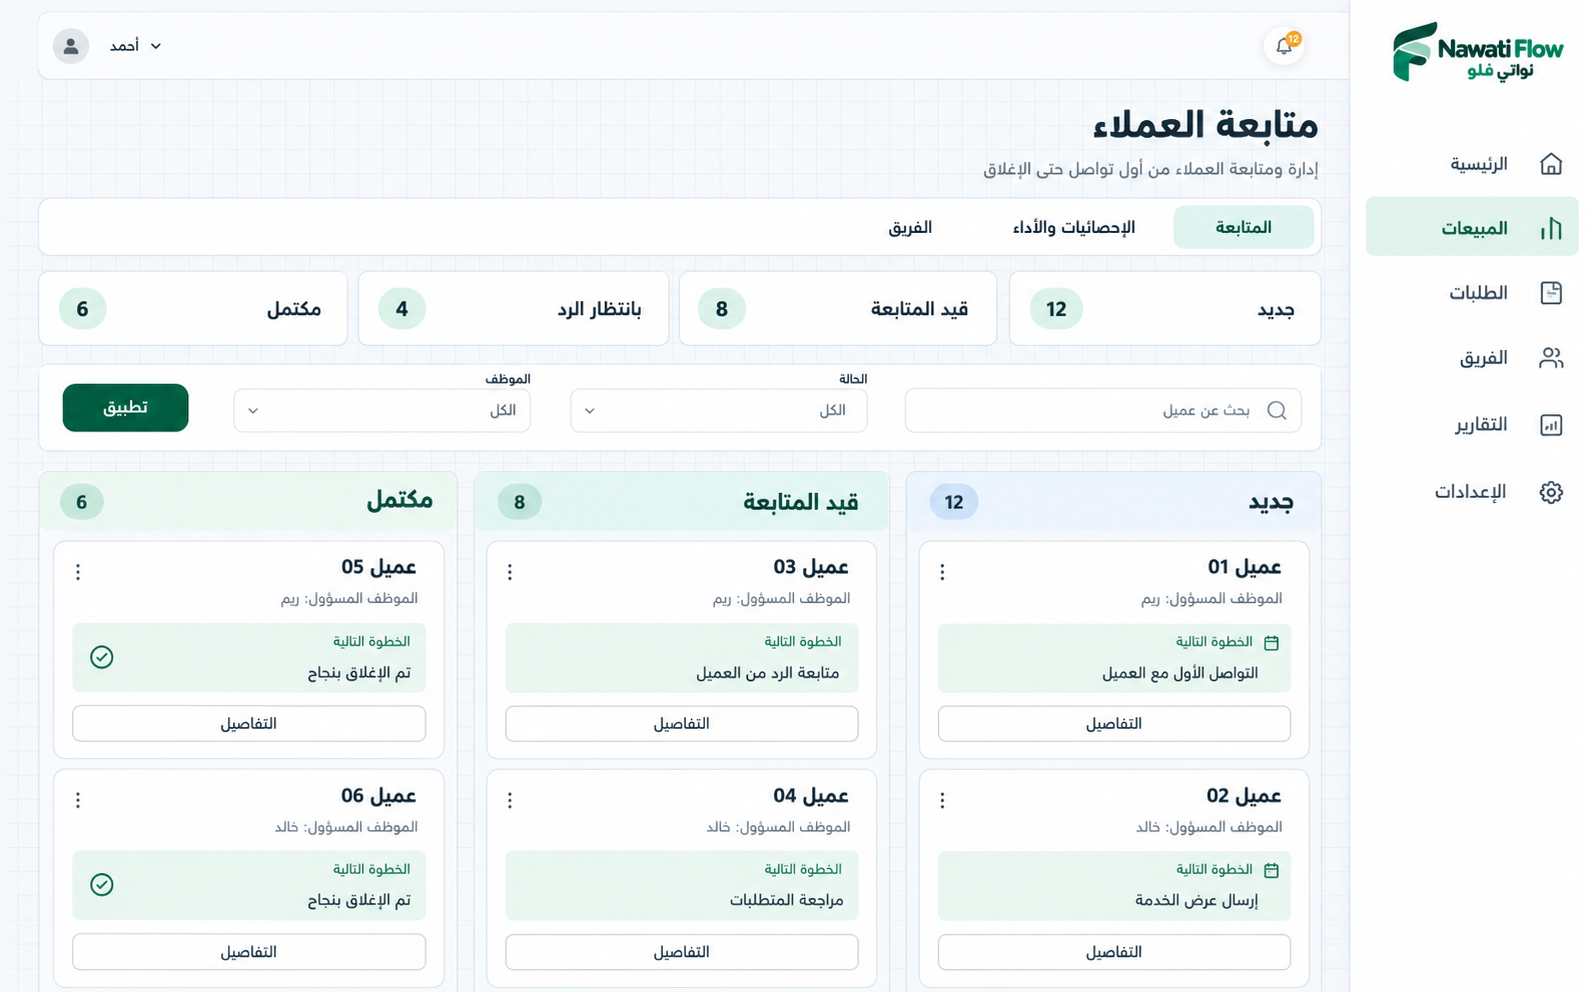This screenshot has height=992, width=1586.
Task: Open التفاصيل for عميل 02
Action: (x=1114, y=952)
